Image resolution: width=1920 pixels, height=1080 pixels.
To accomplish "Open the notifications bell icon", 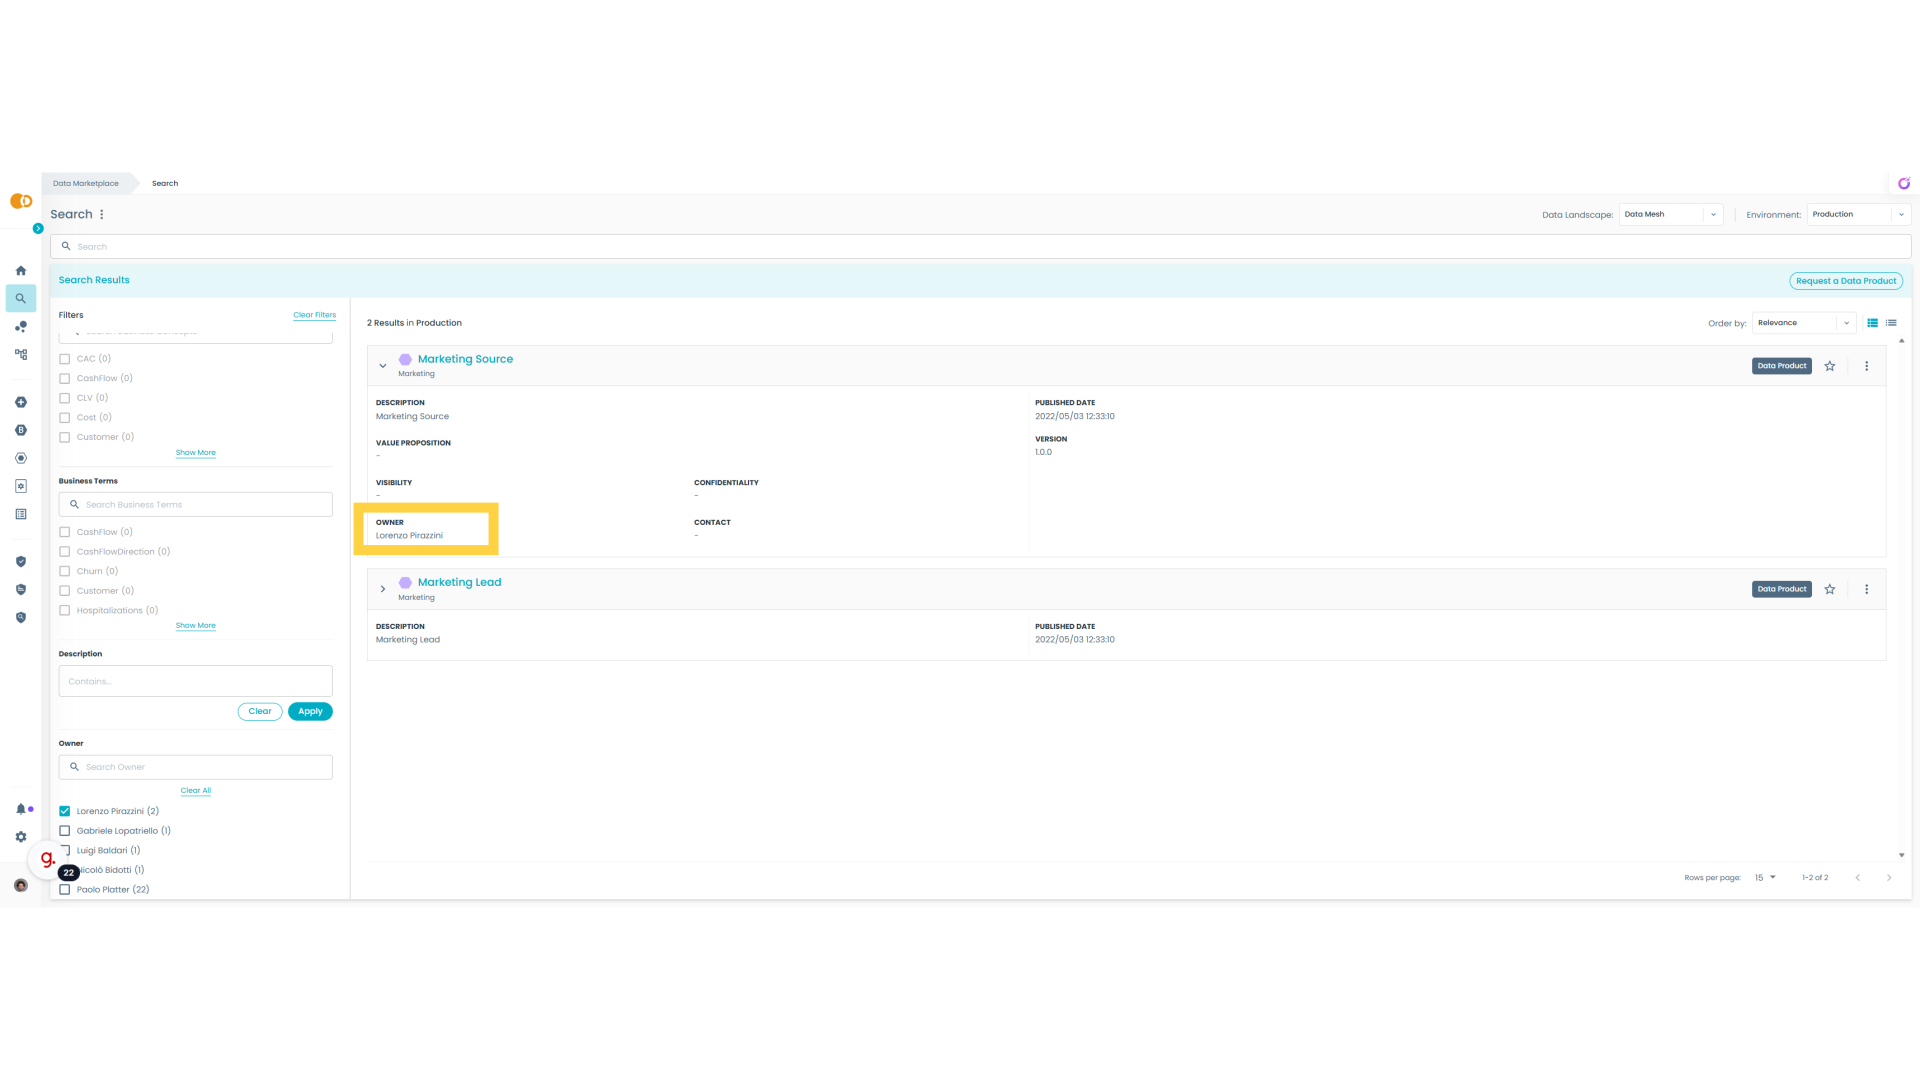I will 21,809.
